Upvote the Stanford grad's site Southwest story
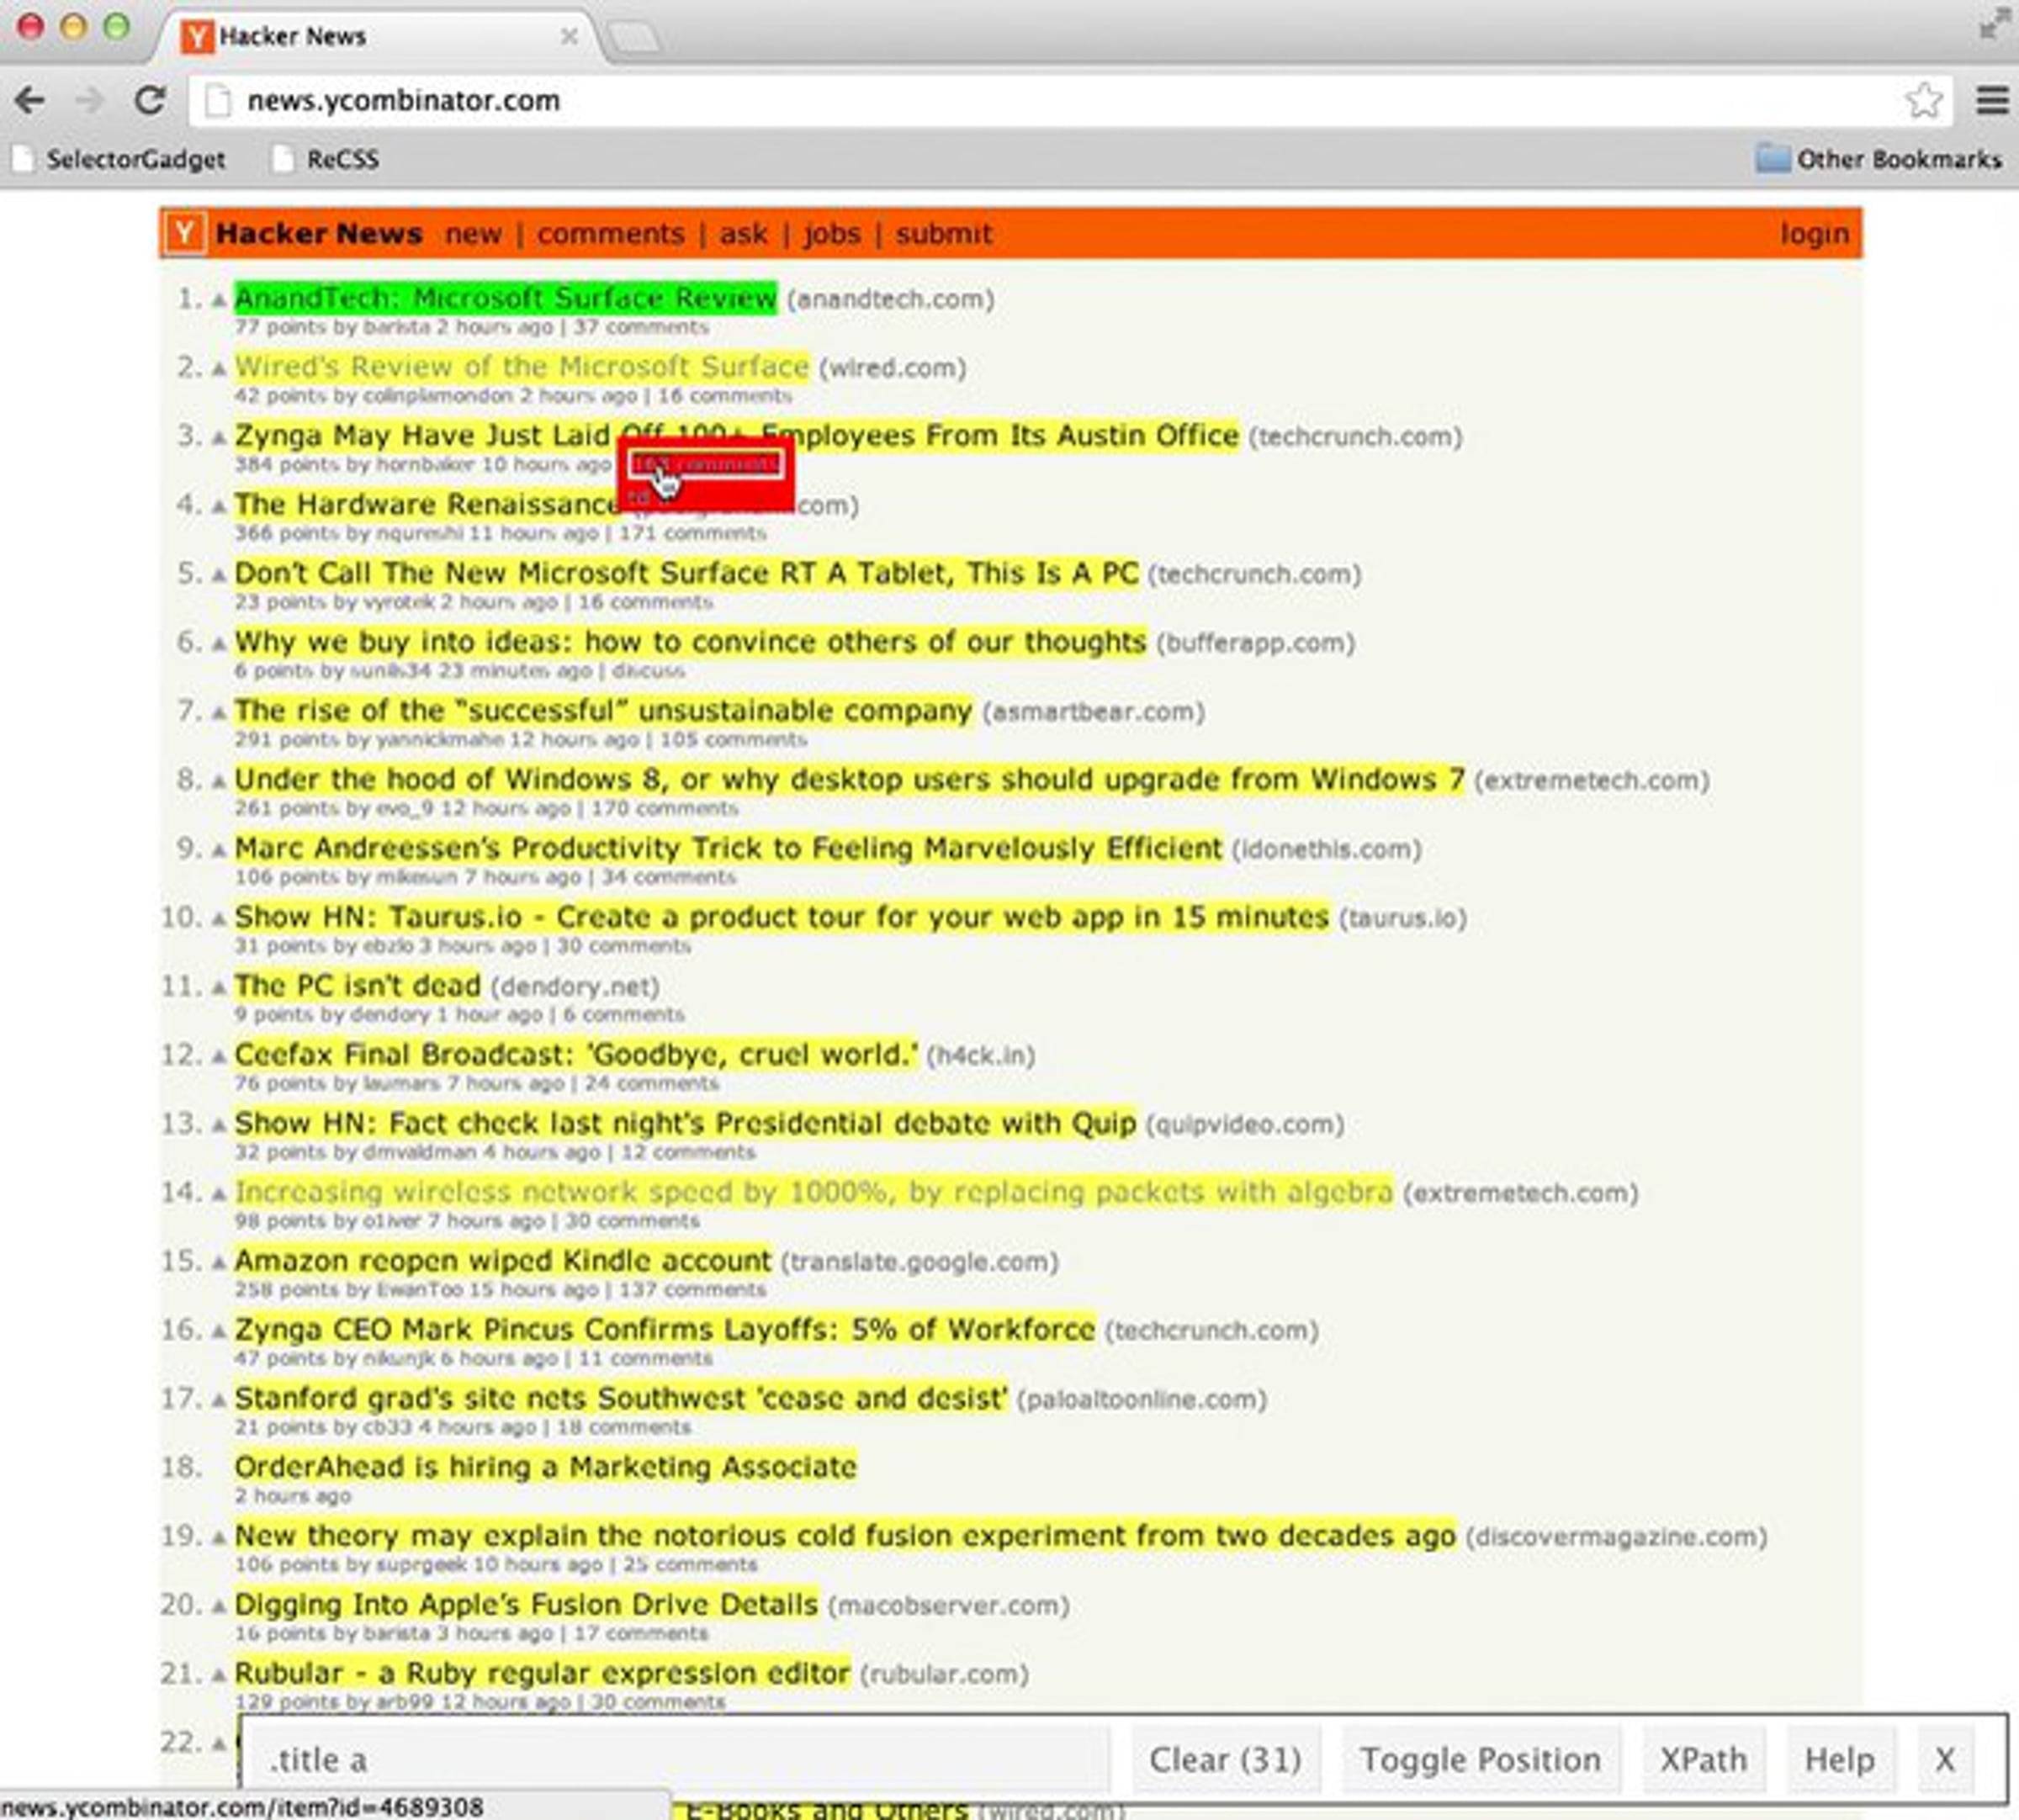Screen dimensions: 2019x1820 coord(219,1400)
